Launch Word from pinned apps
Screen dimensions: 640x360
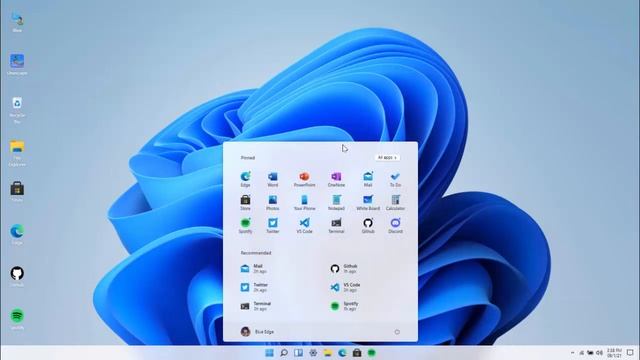[273, 179]
